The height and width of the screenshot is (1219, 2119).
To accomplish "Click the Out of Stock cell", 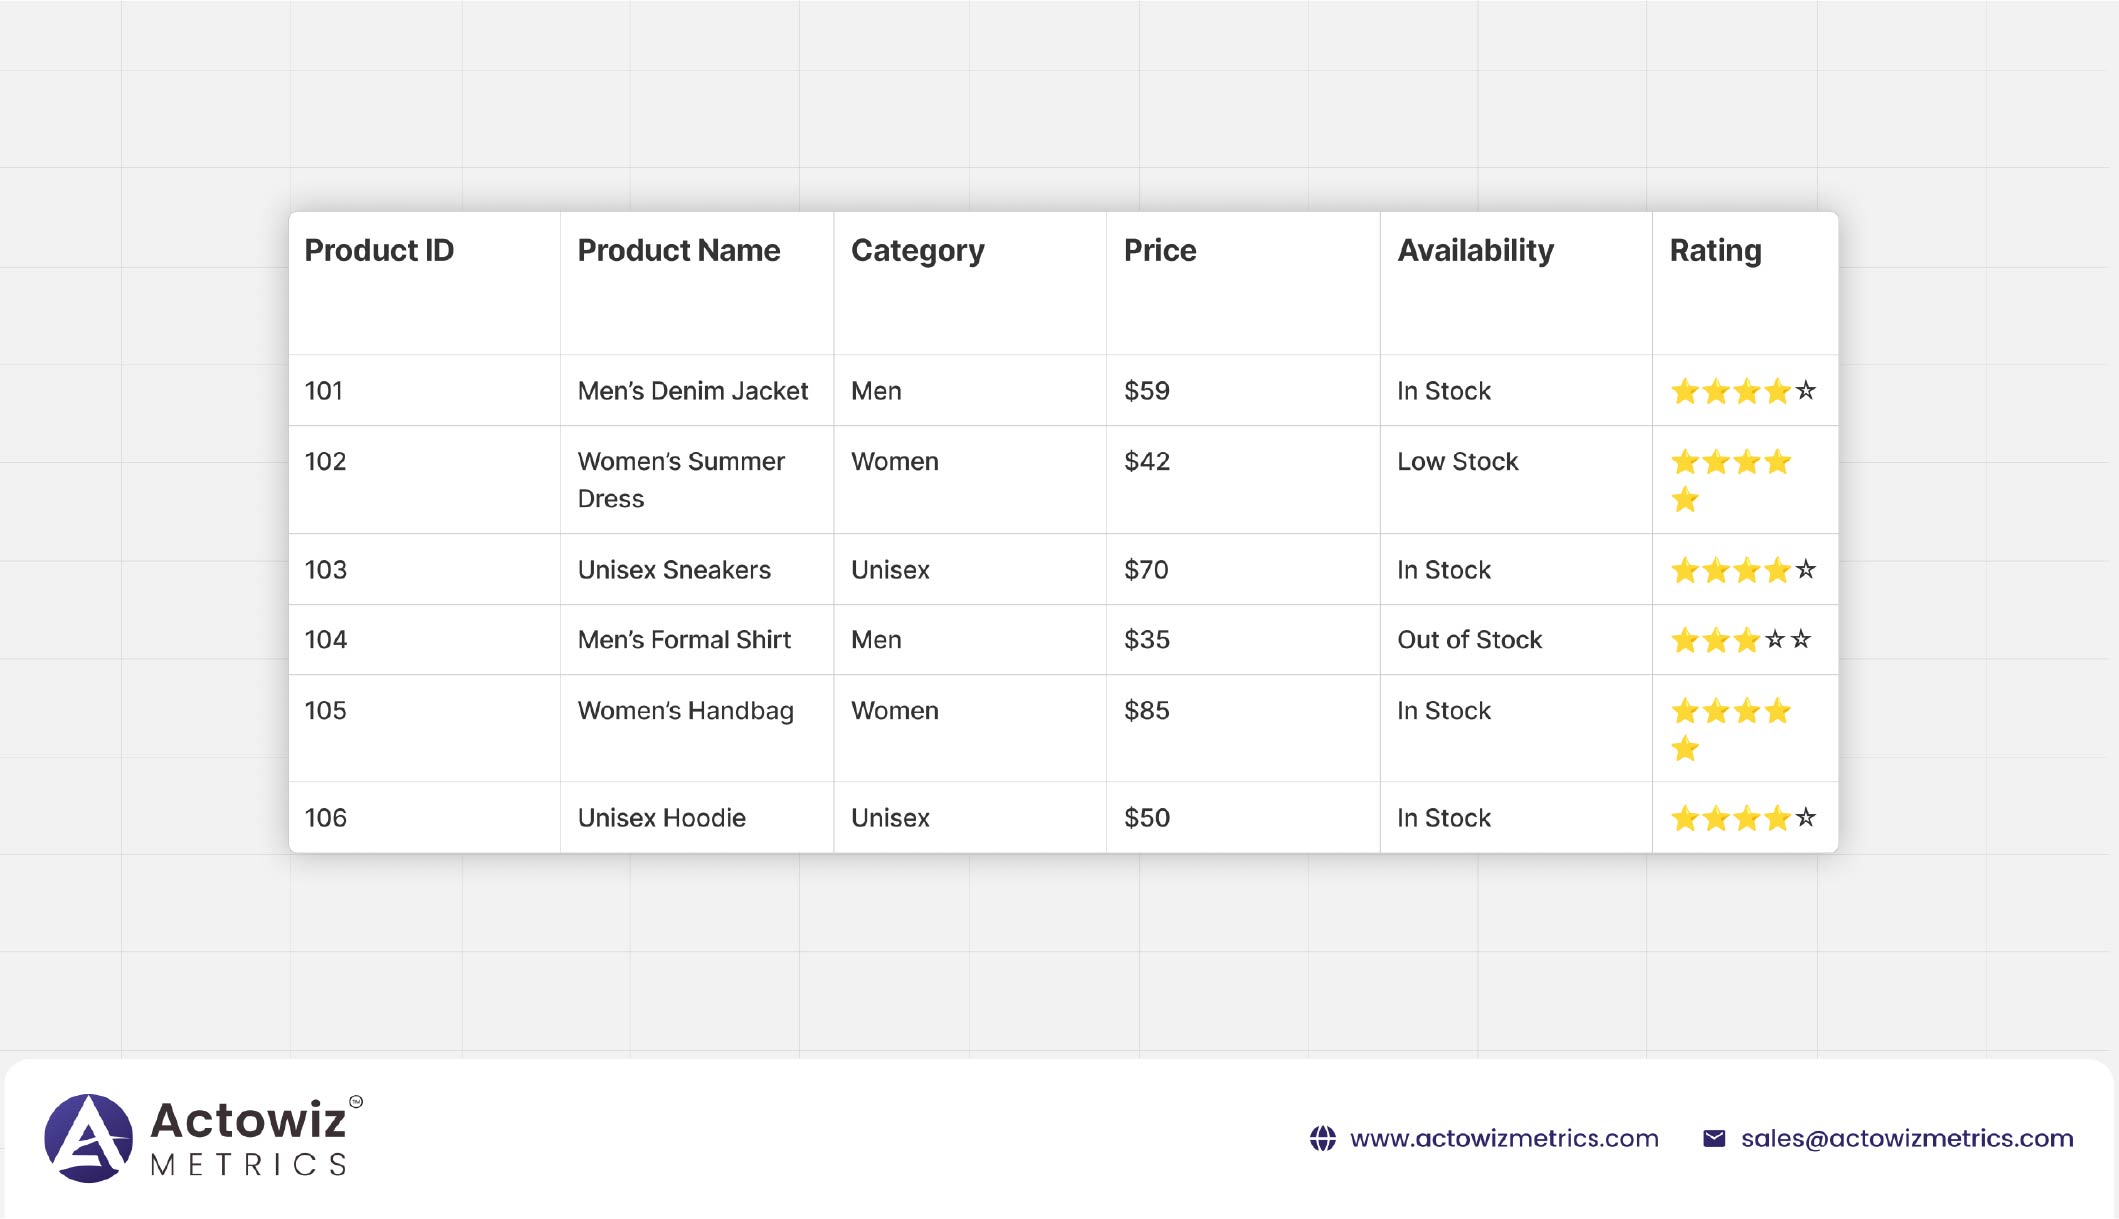I will pos(1469,640).
